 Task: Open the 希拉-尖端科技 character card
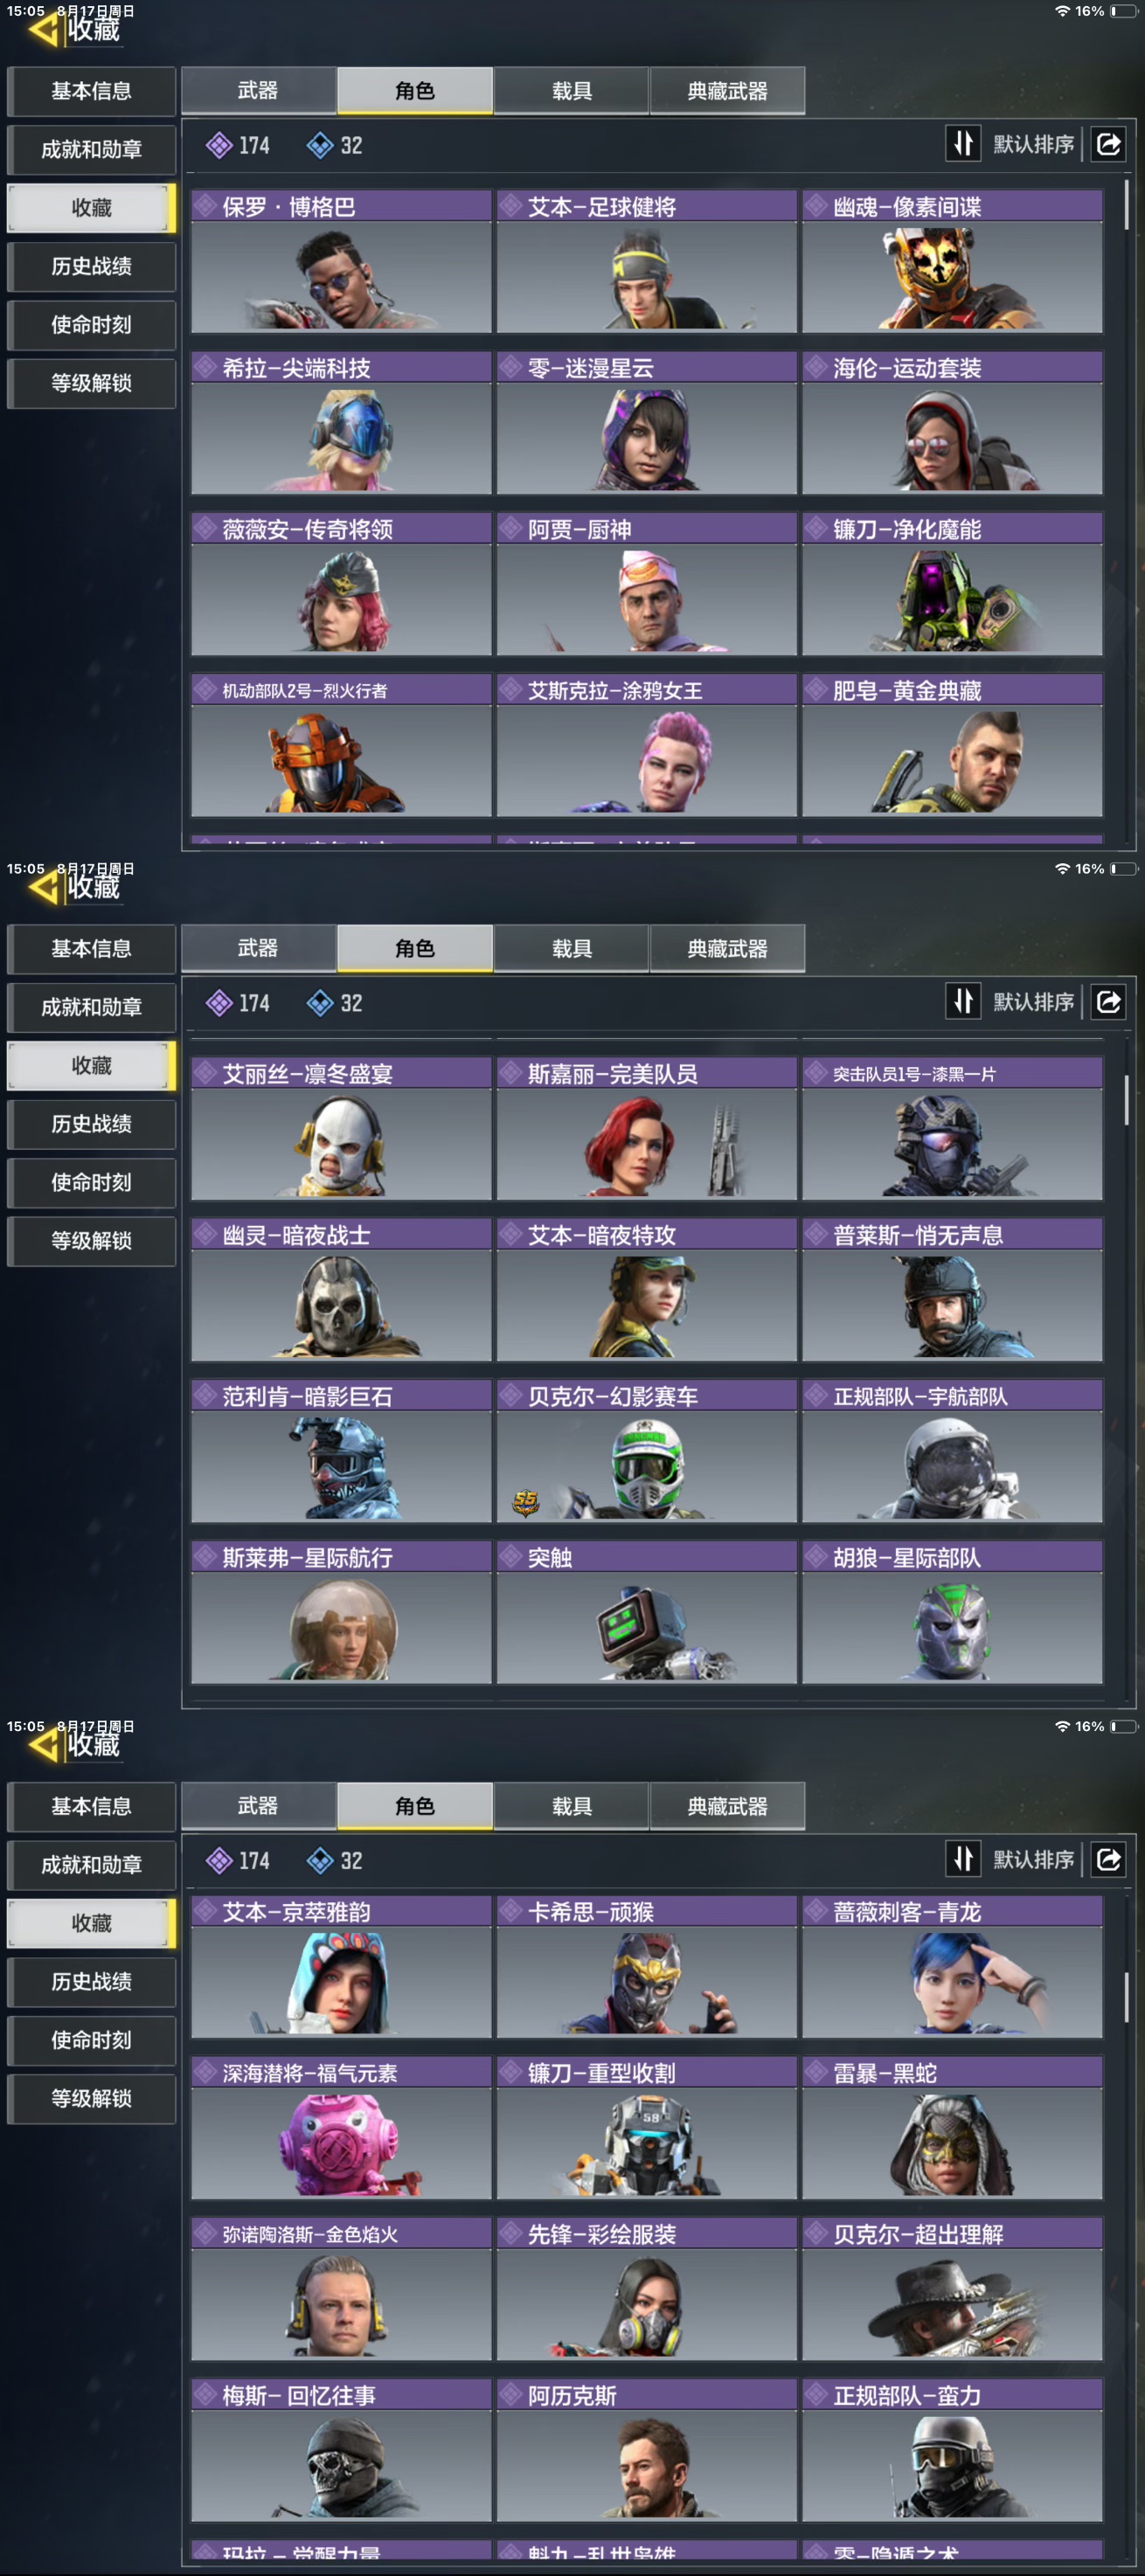(x=341, y=423)
